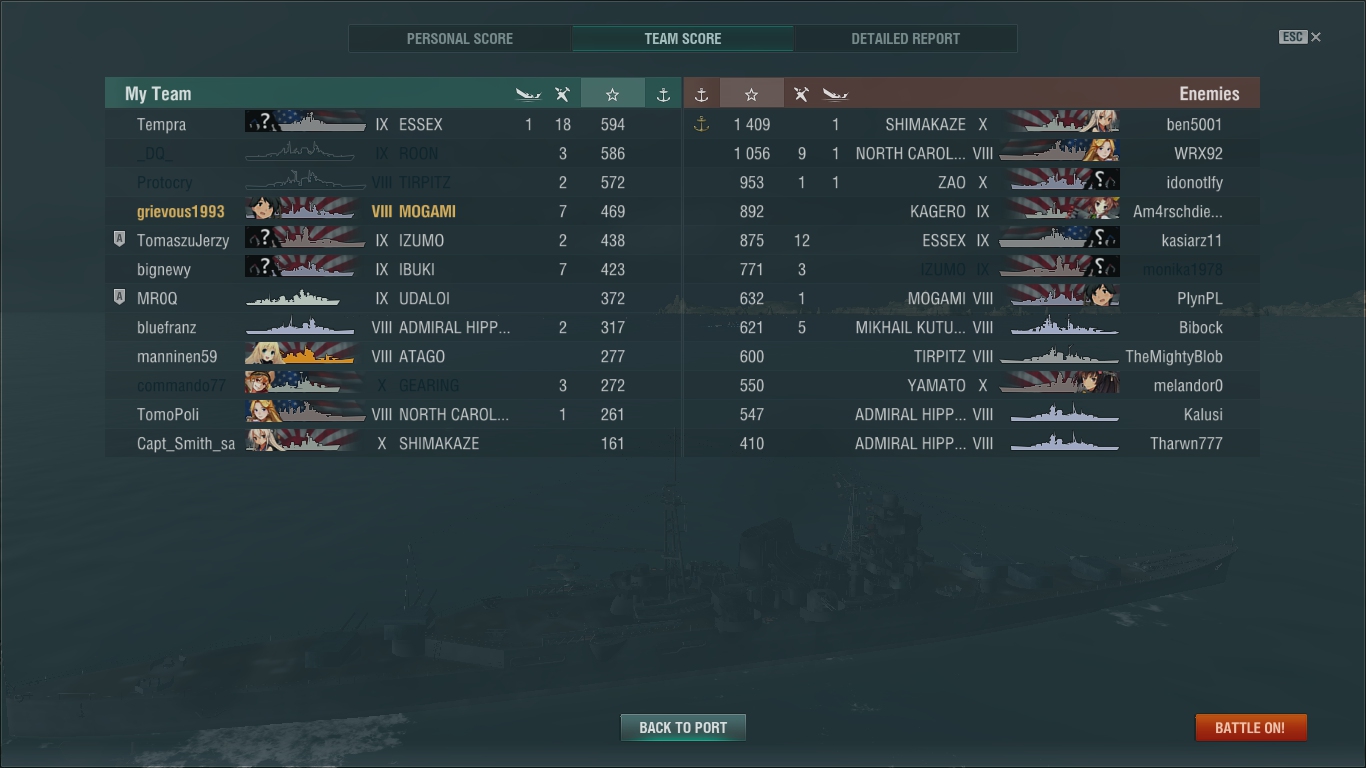This screenshot has width=1366, height=768.
Task: Click My Team anchor base capture icon
Action: 663,94
